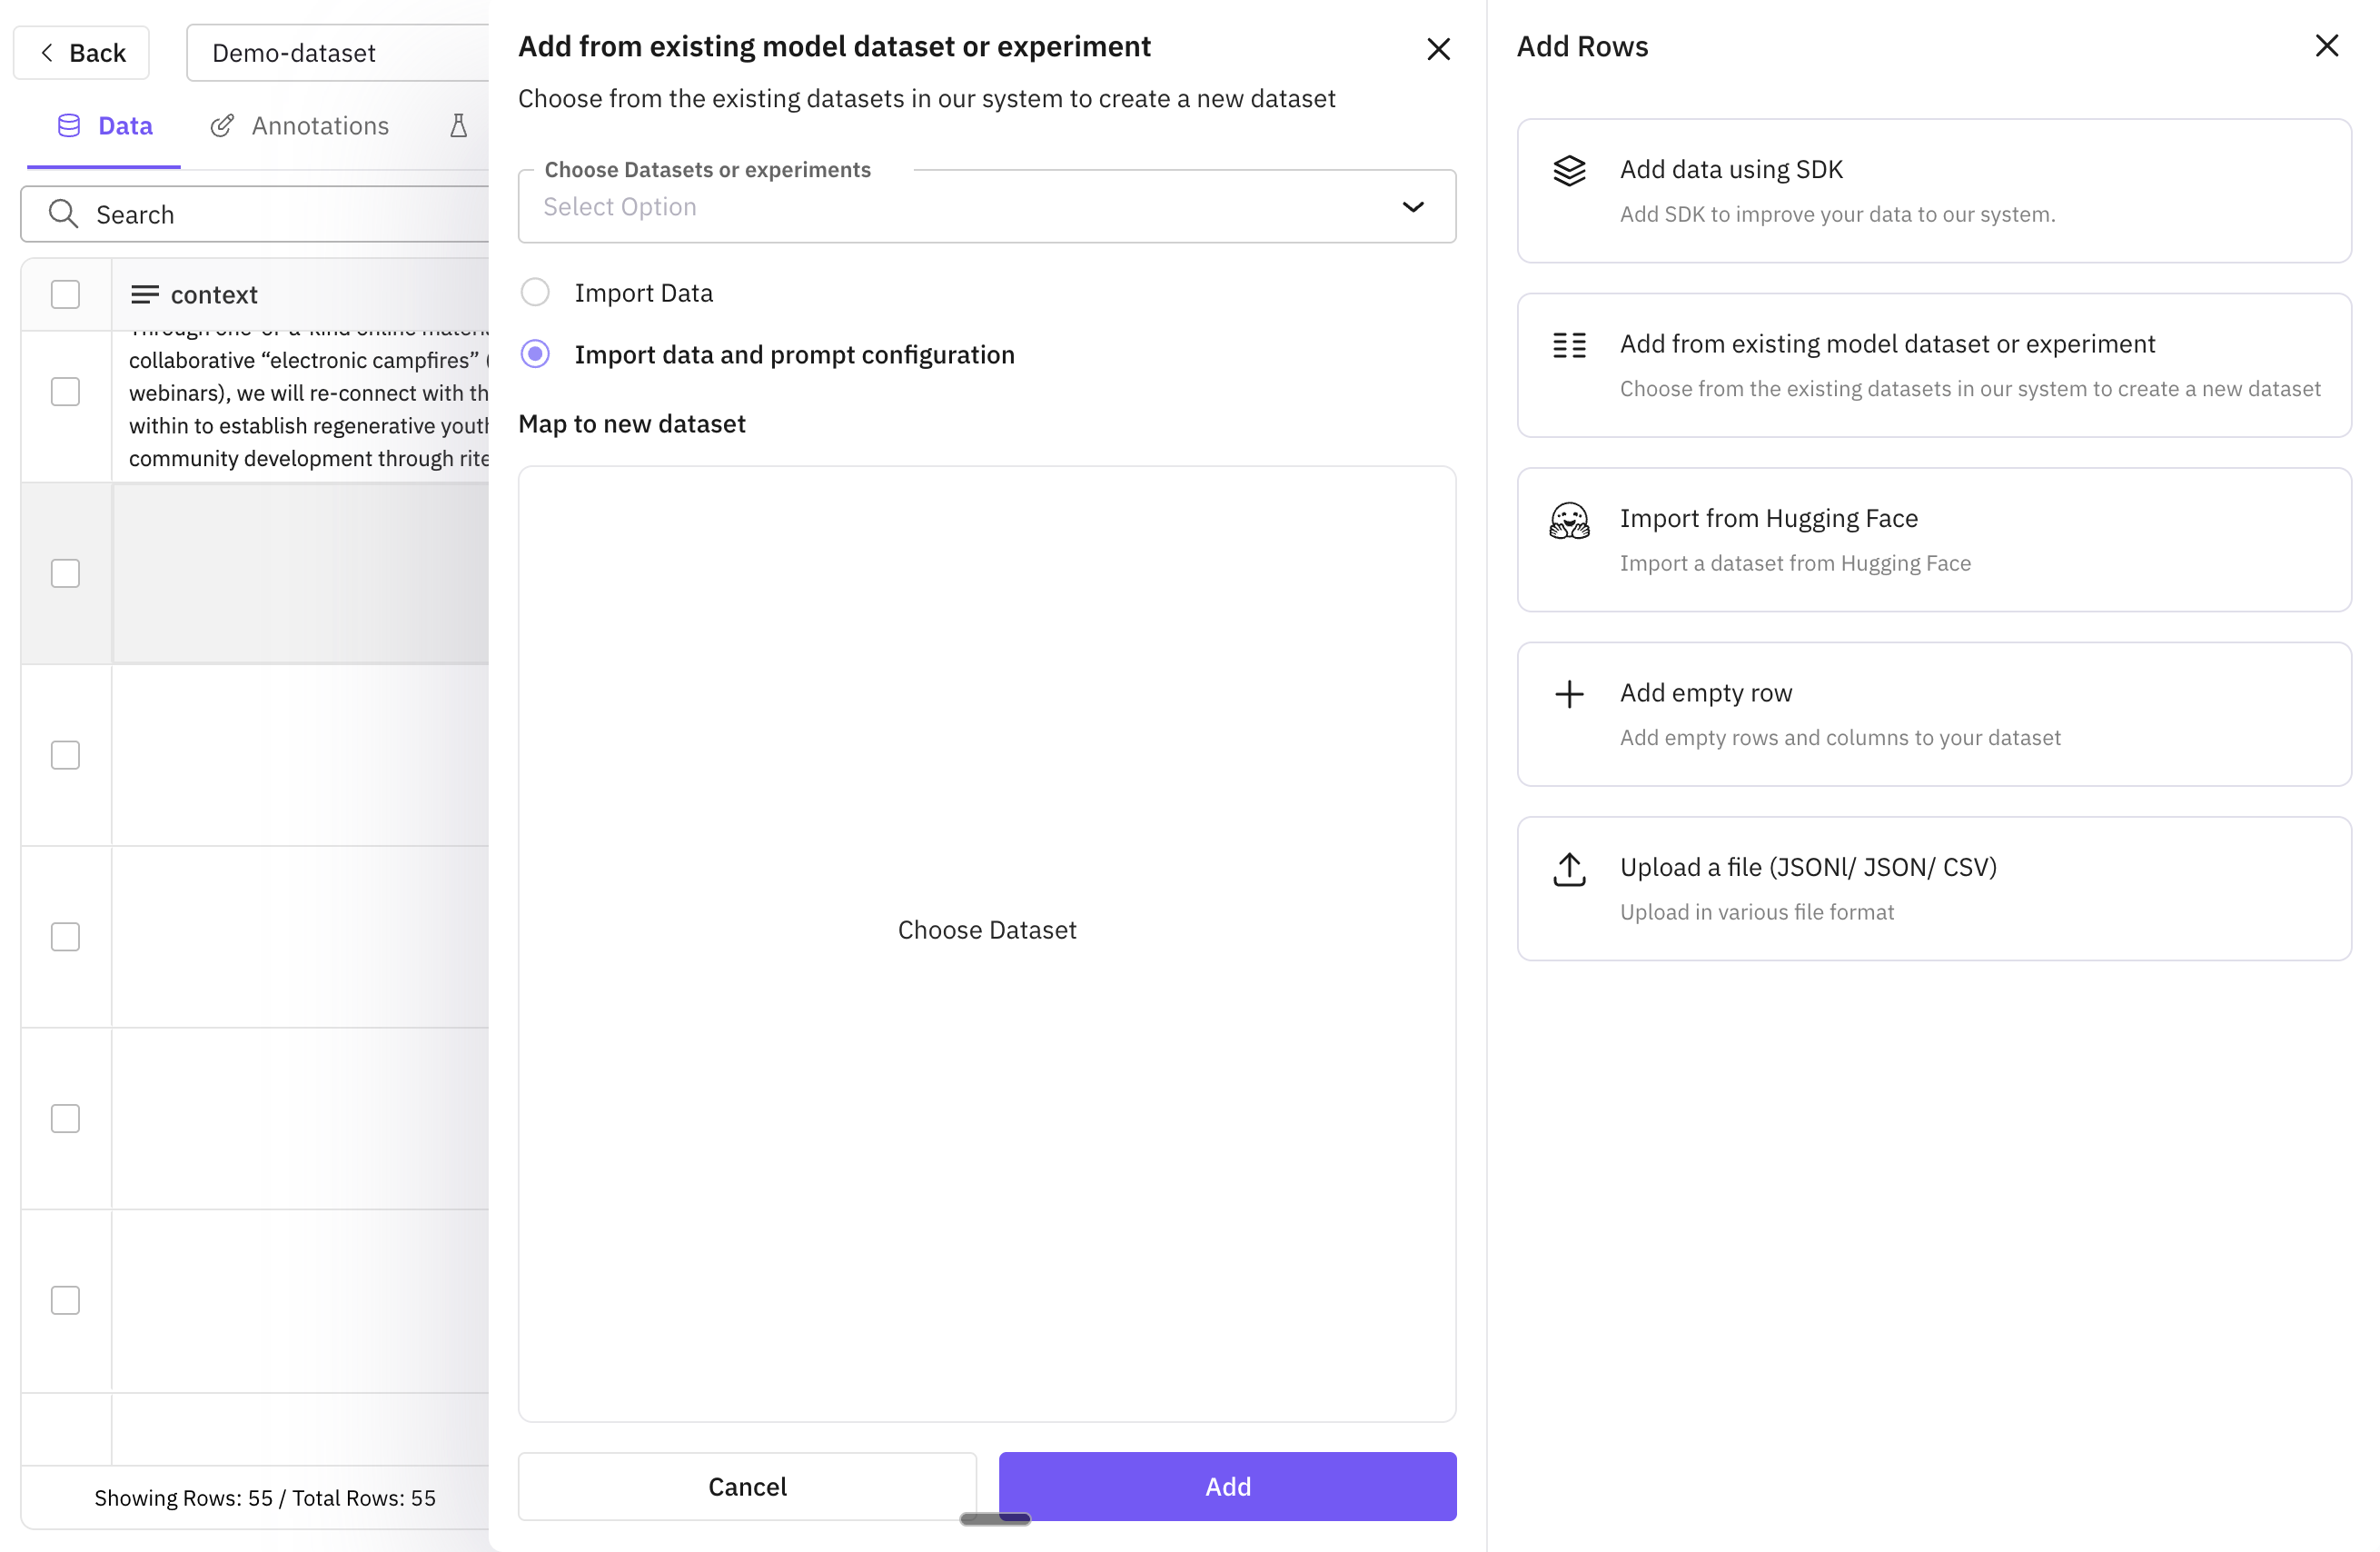Viewport: 2380px width, 1552px height.
Task: Select the Import Data radio button
Action: pyautogui.click(x=536, y=291)
